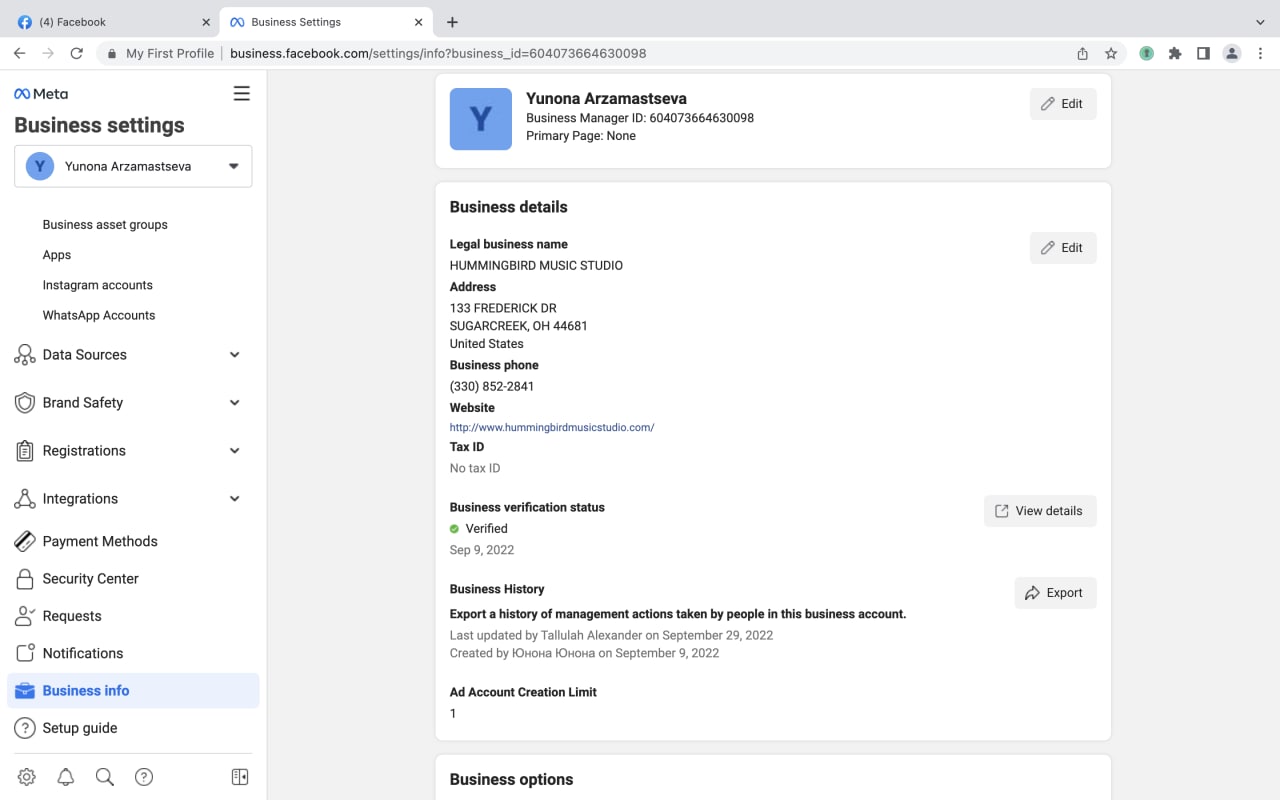Image resolution: width=1280 pixels, height=800 pixels.
Task: Click the My First Profile site chip
Action: pos(160,53)
